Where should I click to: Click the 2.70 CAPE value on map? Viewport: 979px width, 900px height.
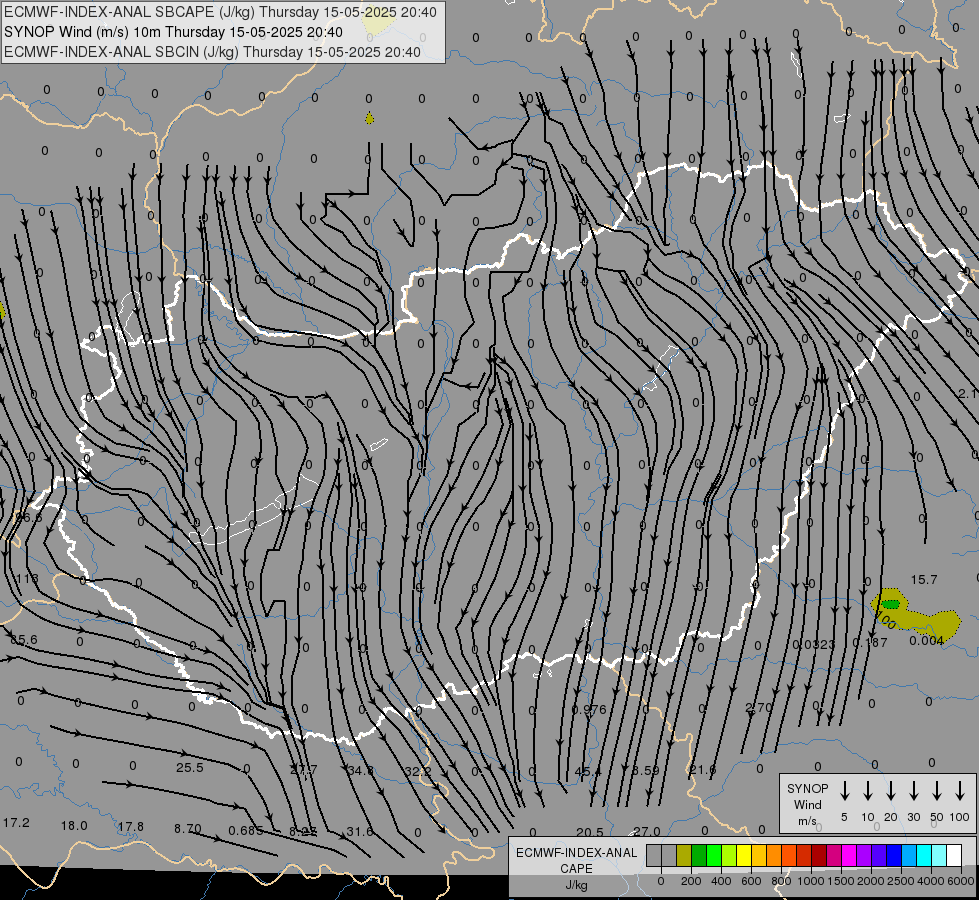[759, 708]
